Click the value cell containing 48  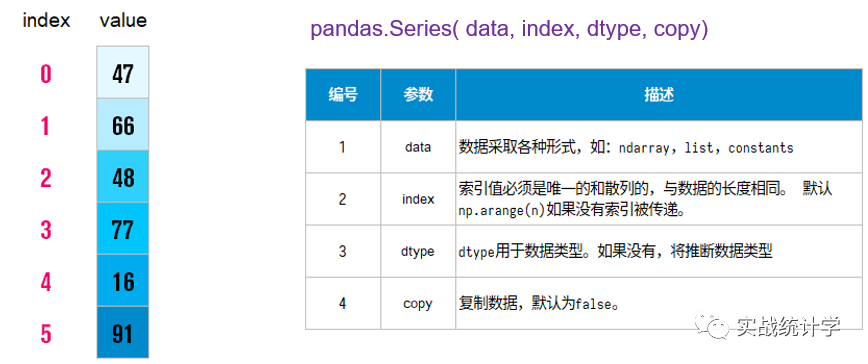point(123,176)
